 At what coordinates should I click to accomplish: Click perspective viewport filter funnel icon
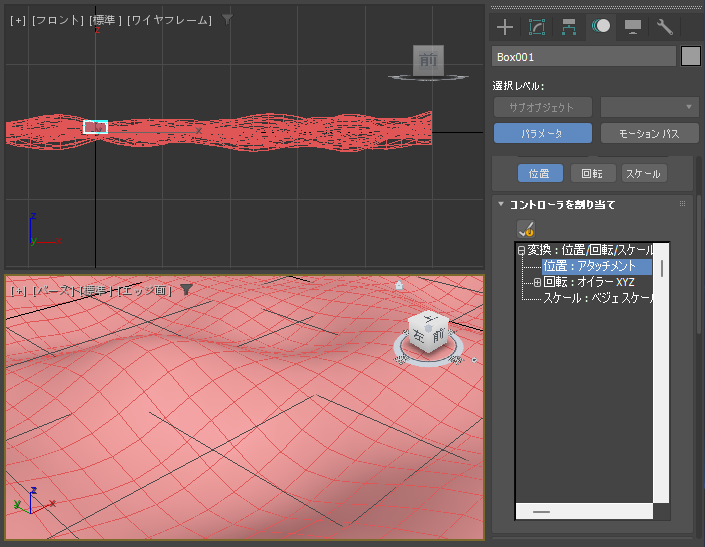(186, 289)
